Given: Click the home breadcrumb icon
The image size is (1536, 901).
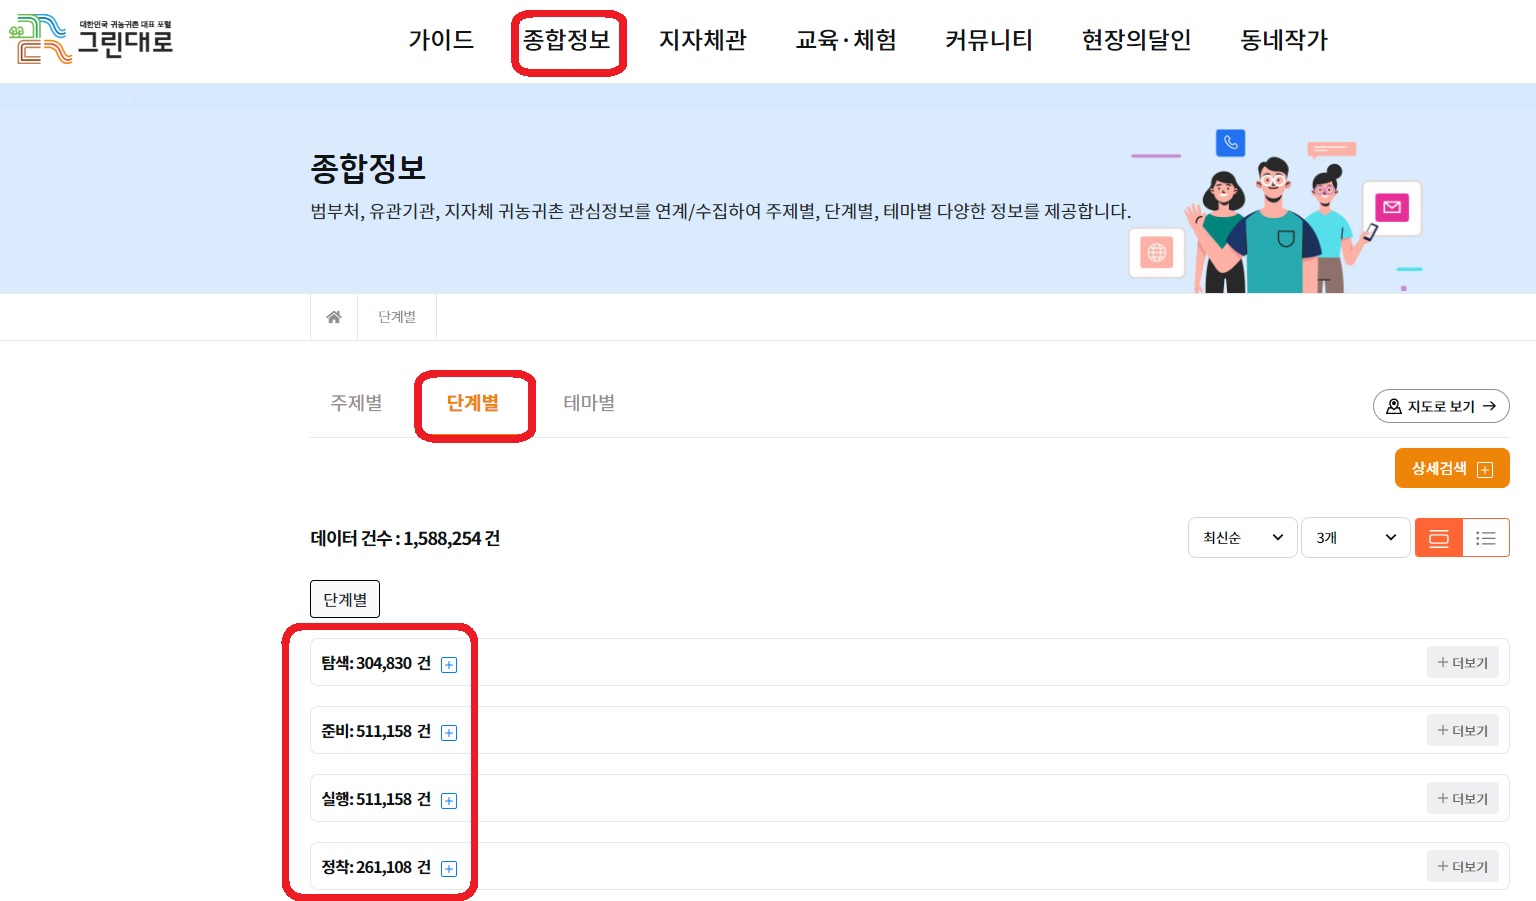Looking at the screenshot, I should coord(334,316).
